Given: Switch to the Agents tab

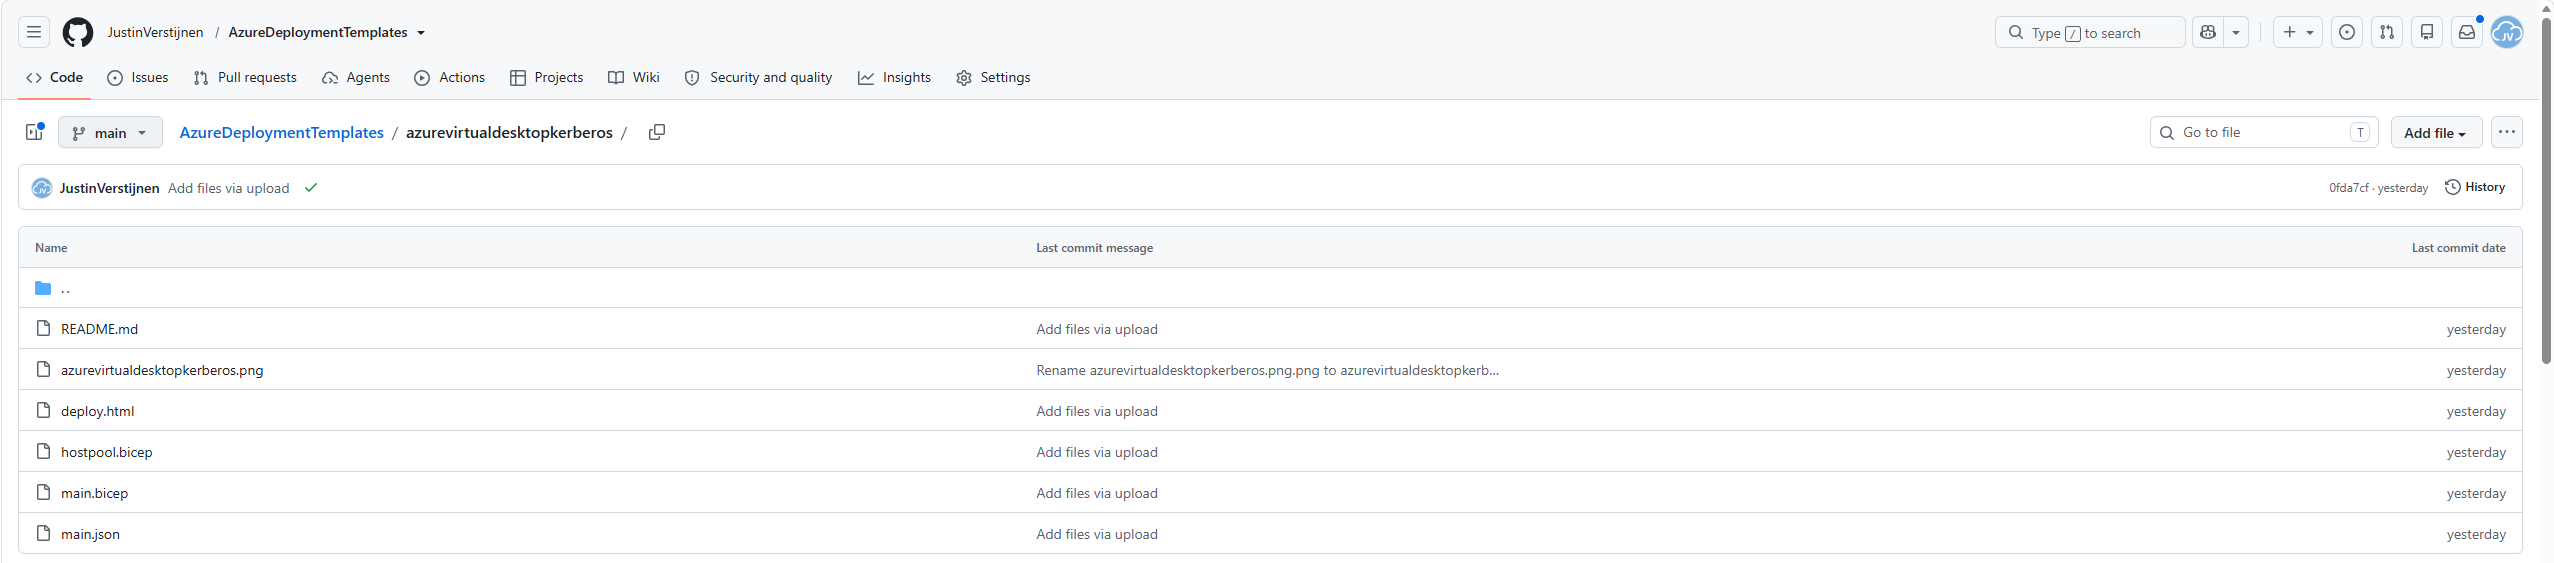Looking at the screenshot, I should point(356,77).
